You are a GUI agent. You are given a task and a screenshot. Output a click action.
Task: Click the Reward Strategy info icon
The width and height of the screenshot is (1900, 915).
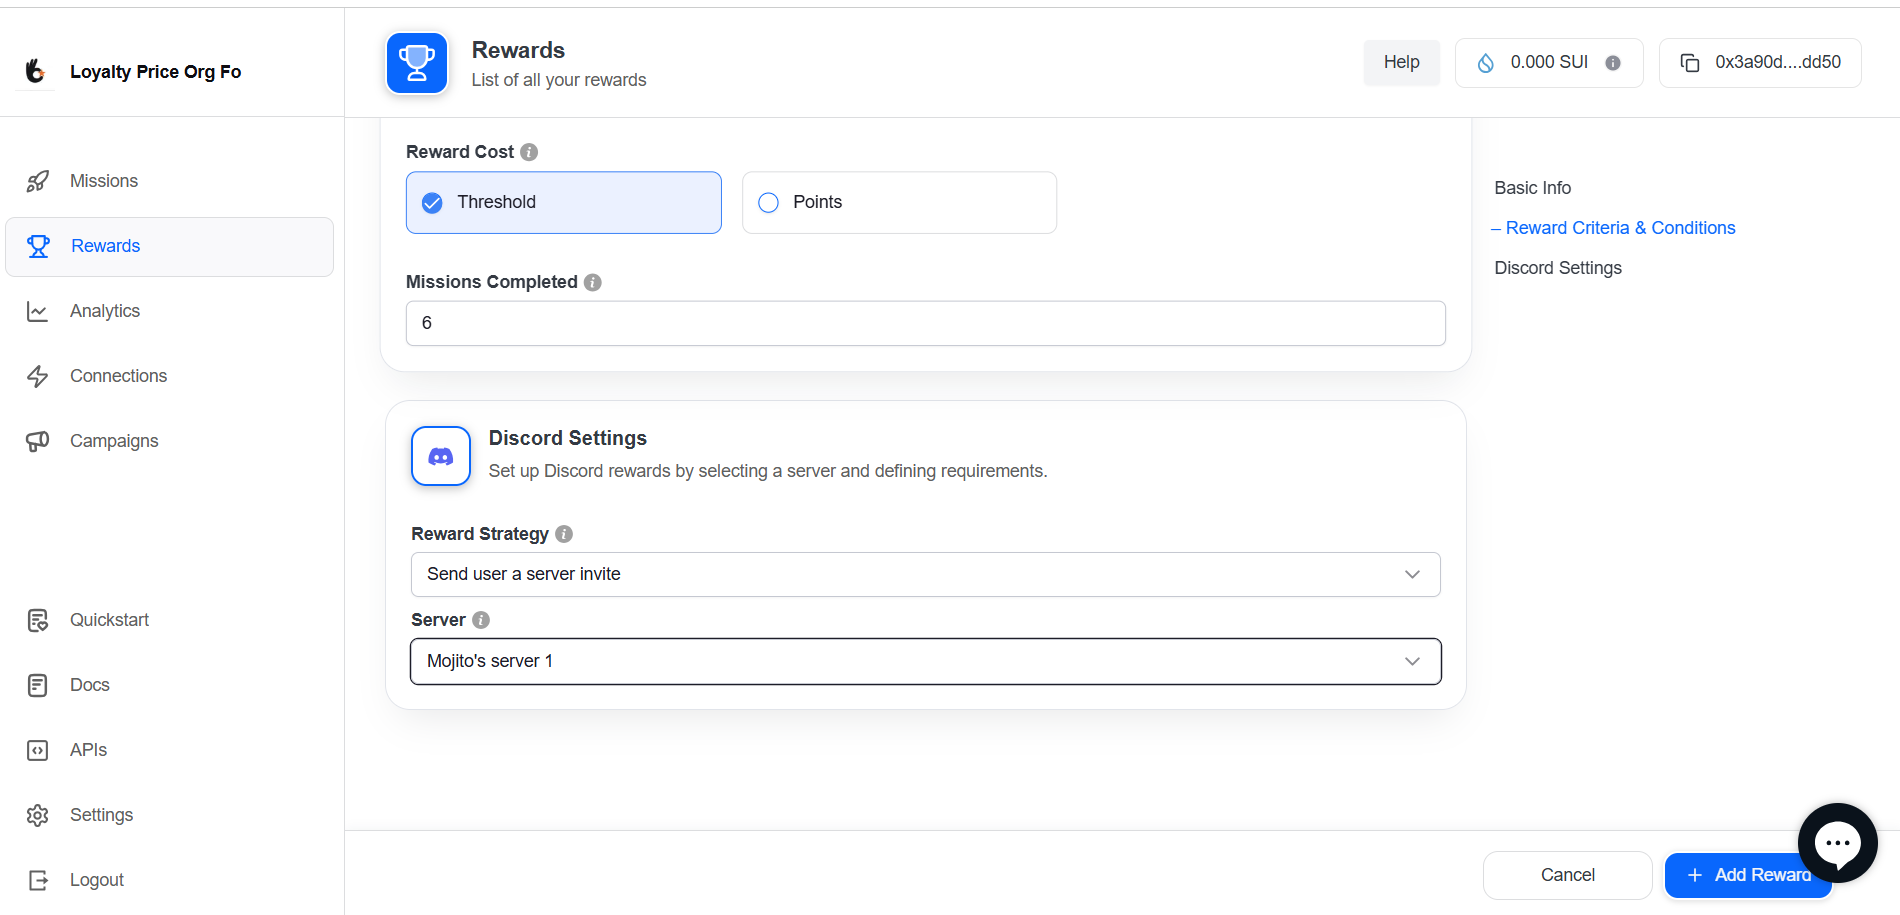[564, 534]
